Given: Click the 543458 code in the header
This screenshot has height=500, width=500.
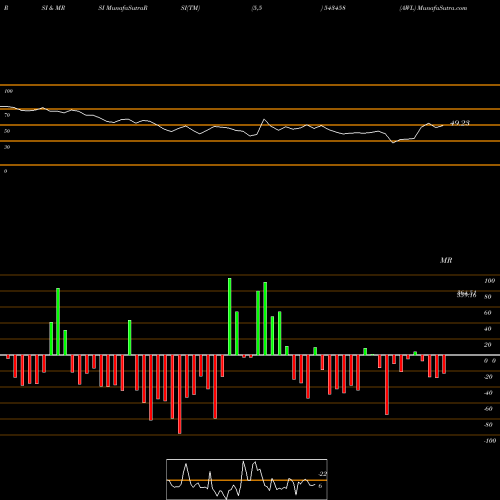Looking at the screenshot, I should click(334, 8).
